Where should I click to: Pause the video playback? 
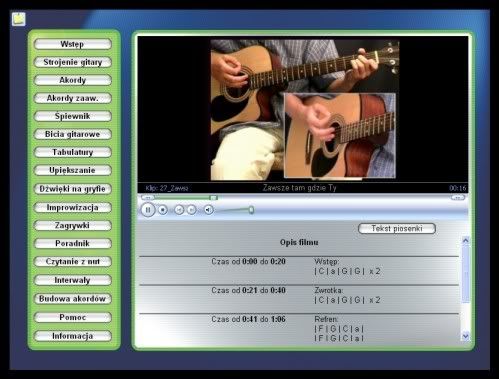pos(148,210)
